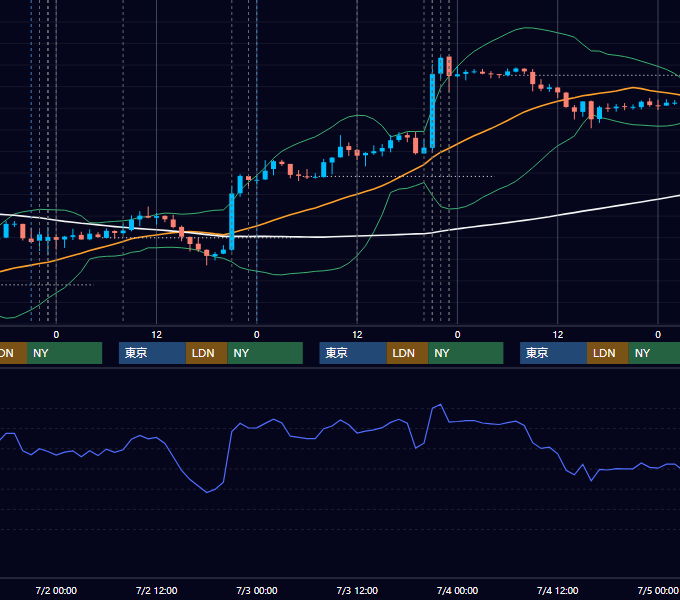Click the leftmost NY session block
The width and height of the screenshot is (680, 600).
(x=65, y=353)
